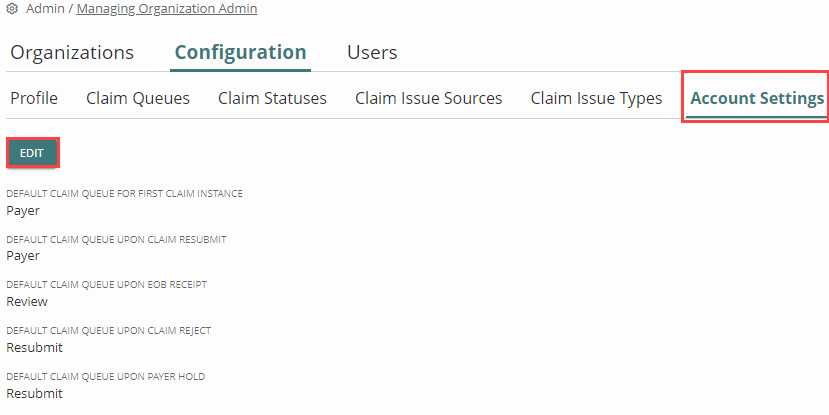The width and height of the screenshot is (829, 415).
Task: Click the Resubmit value under Payer Hold
Action: (34, 393)
